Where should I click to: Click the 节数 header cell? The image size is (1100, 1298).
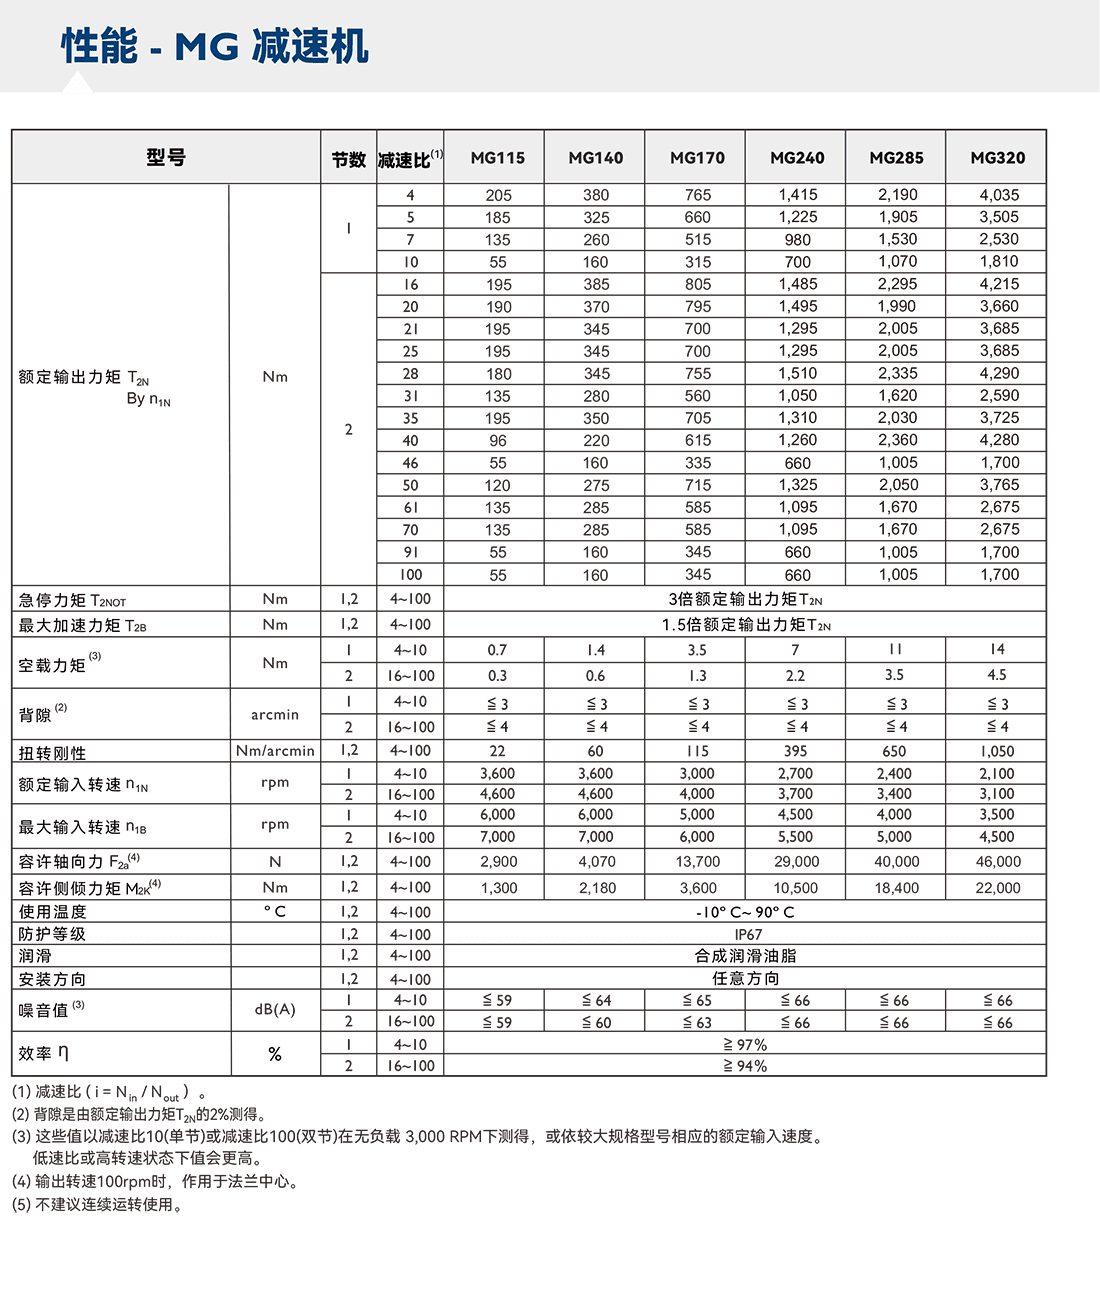[x=348, y=157]
